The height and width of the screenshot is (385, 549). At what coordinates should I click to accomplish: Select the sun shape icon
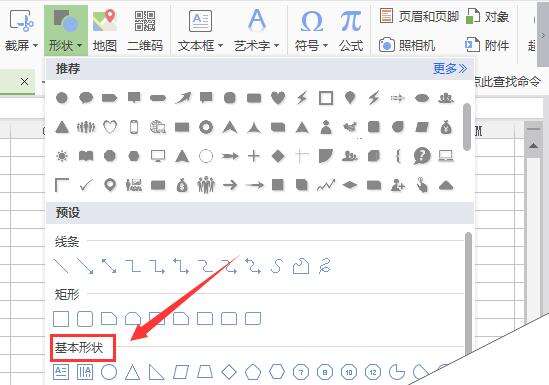62,156
